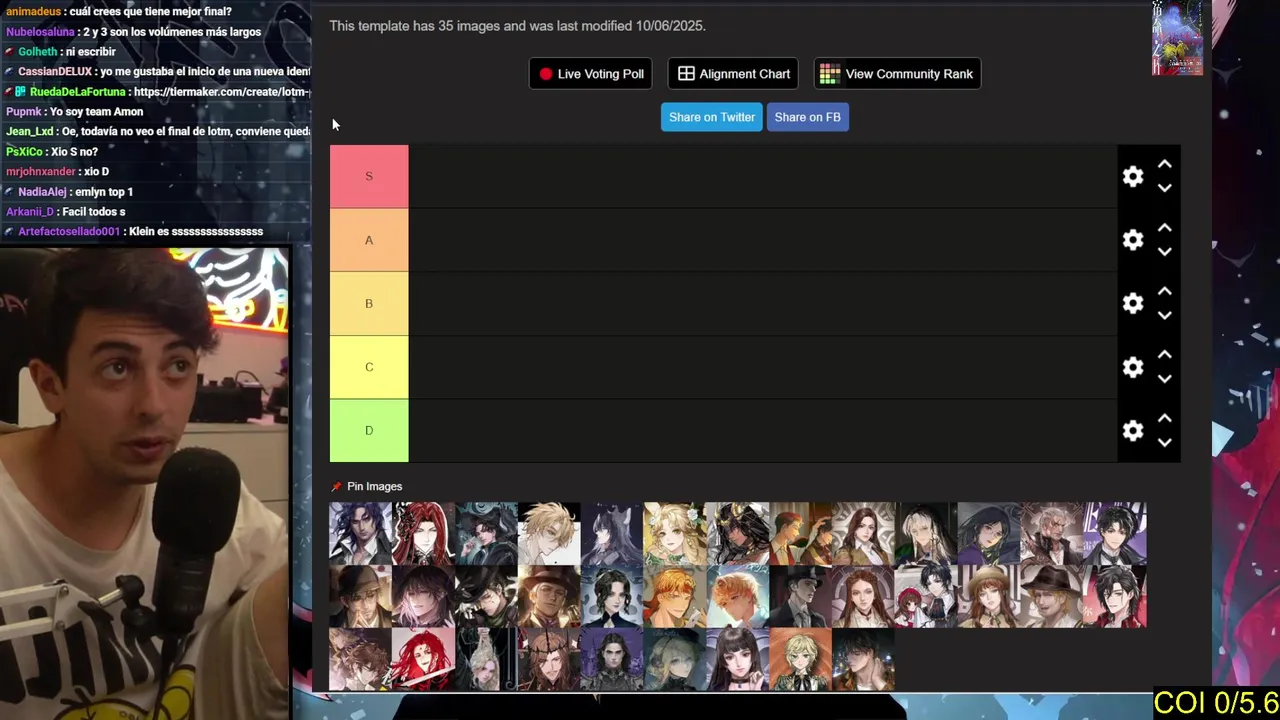The image size is (1280, 720).
Task: Click username Pupmk in chat
Action: pos(24,112)
